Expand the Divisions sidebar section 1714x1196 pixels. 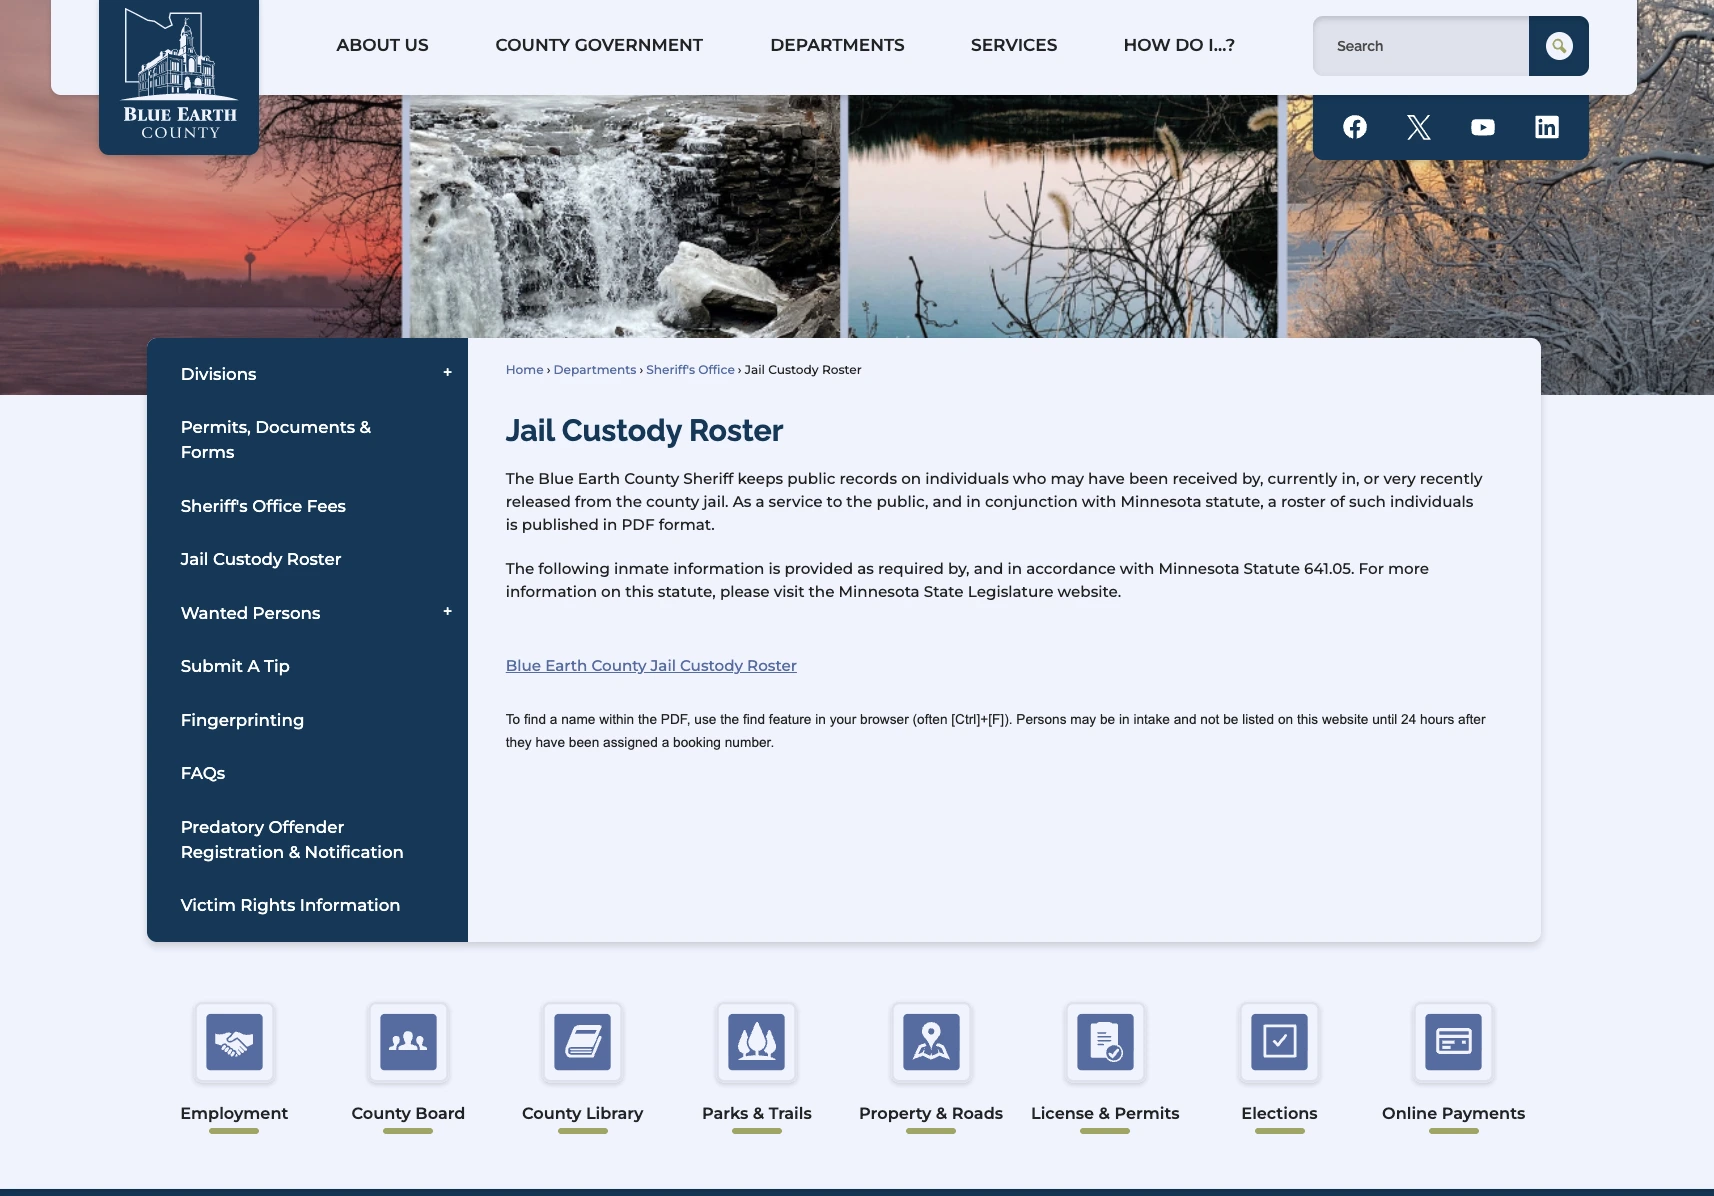pyautogui.click(x=447, y=373)
